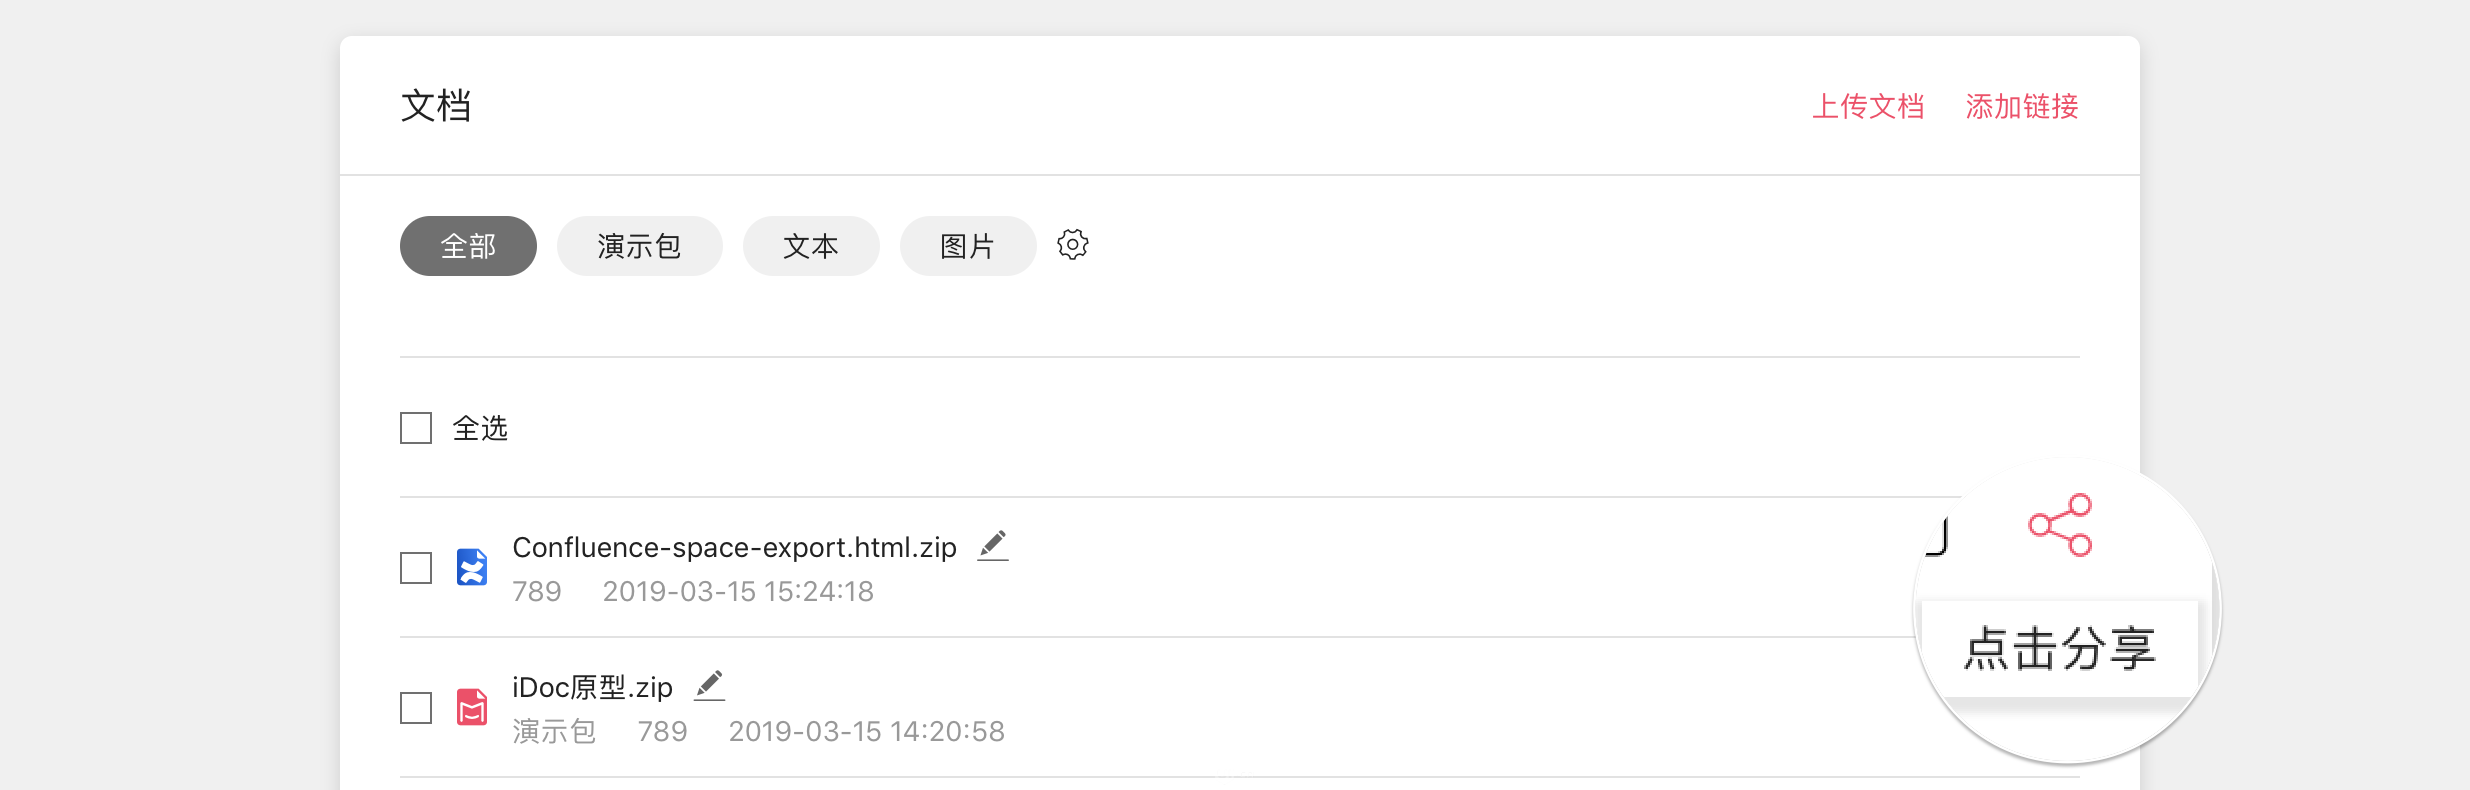Check the iDoc原型.zip row checkbox

coord(416,708)
